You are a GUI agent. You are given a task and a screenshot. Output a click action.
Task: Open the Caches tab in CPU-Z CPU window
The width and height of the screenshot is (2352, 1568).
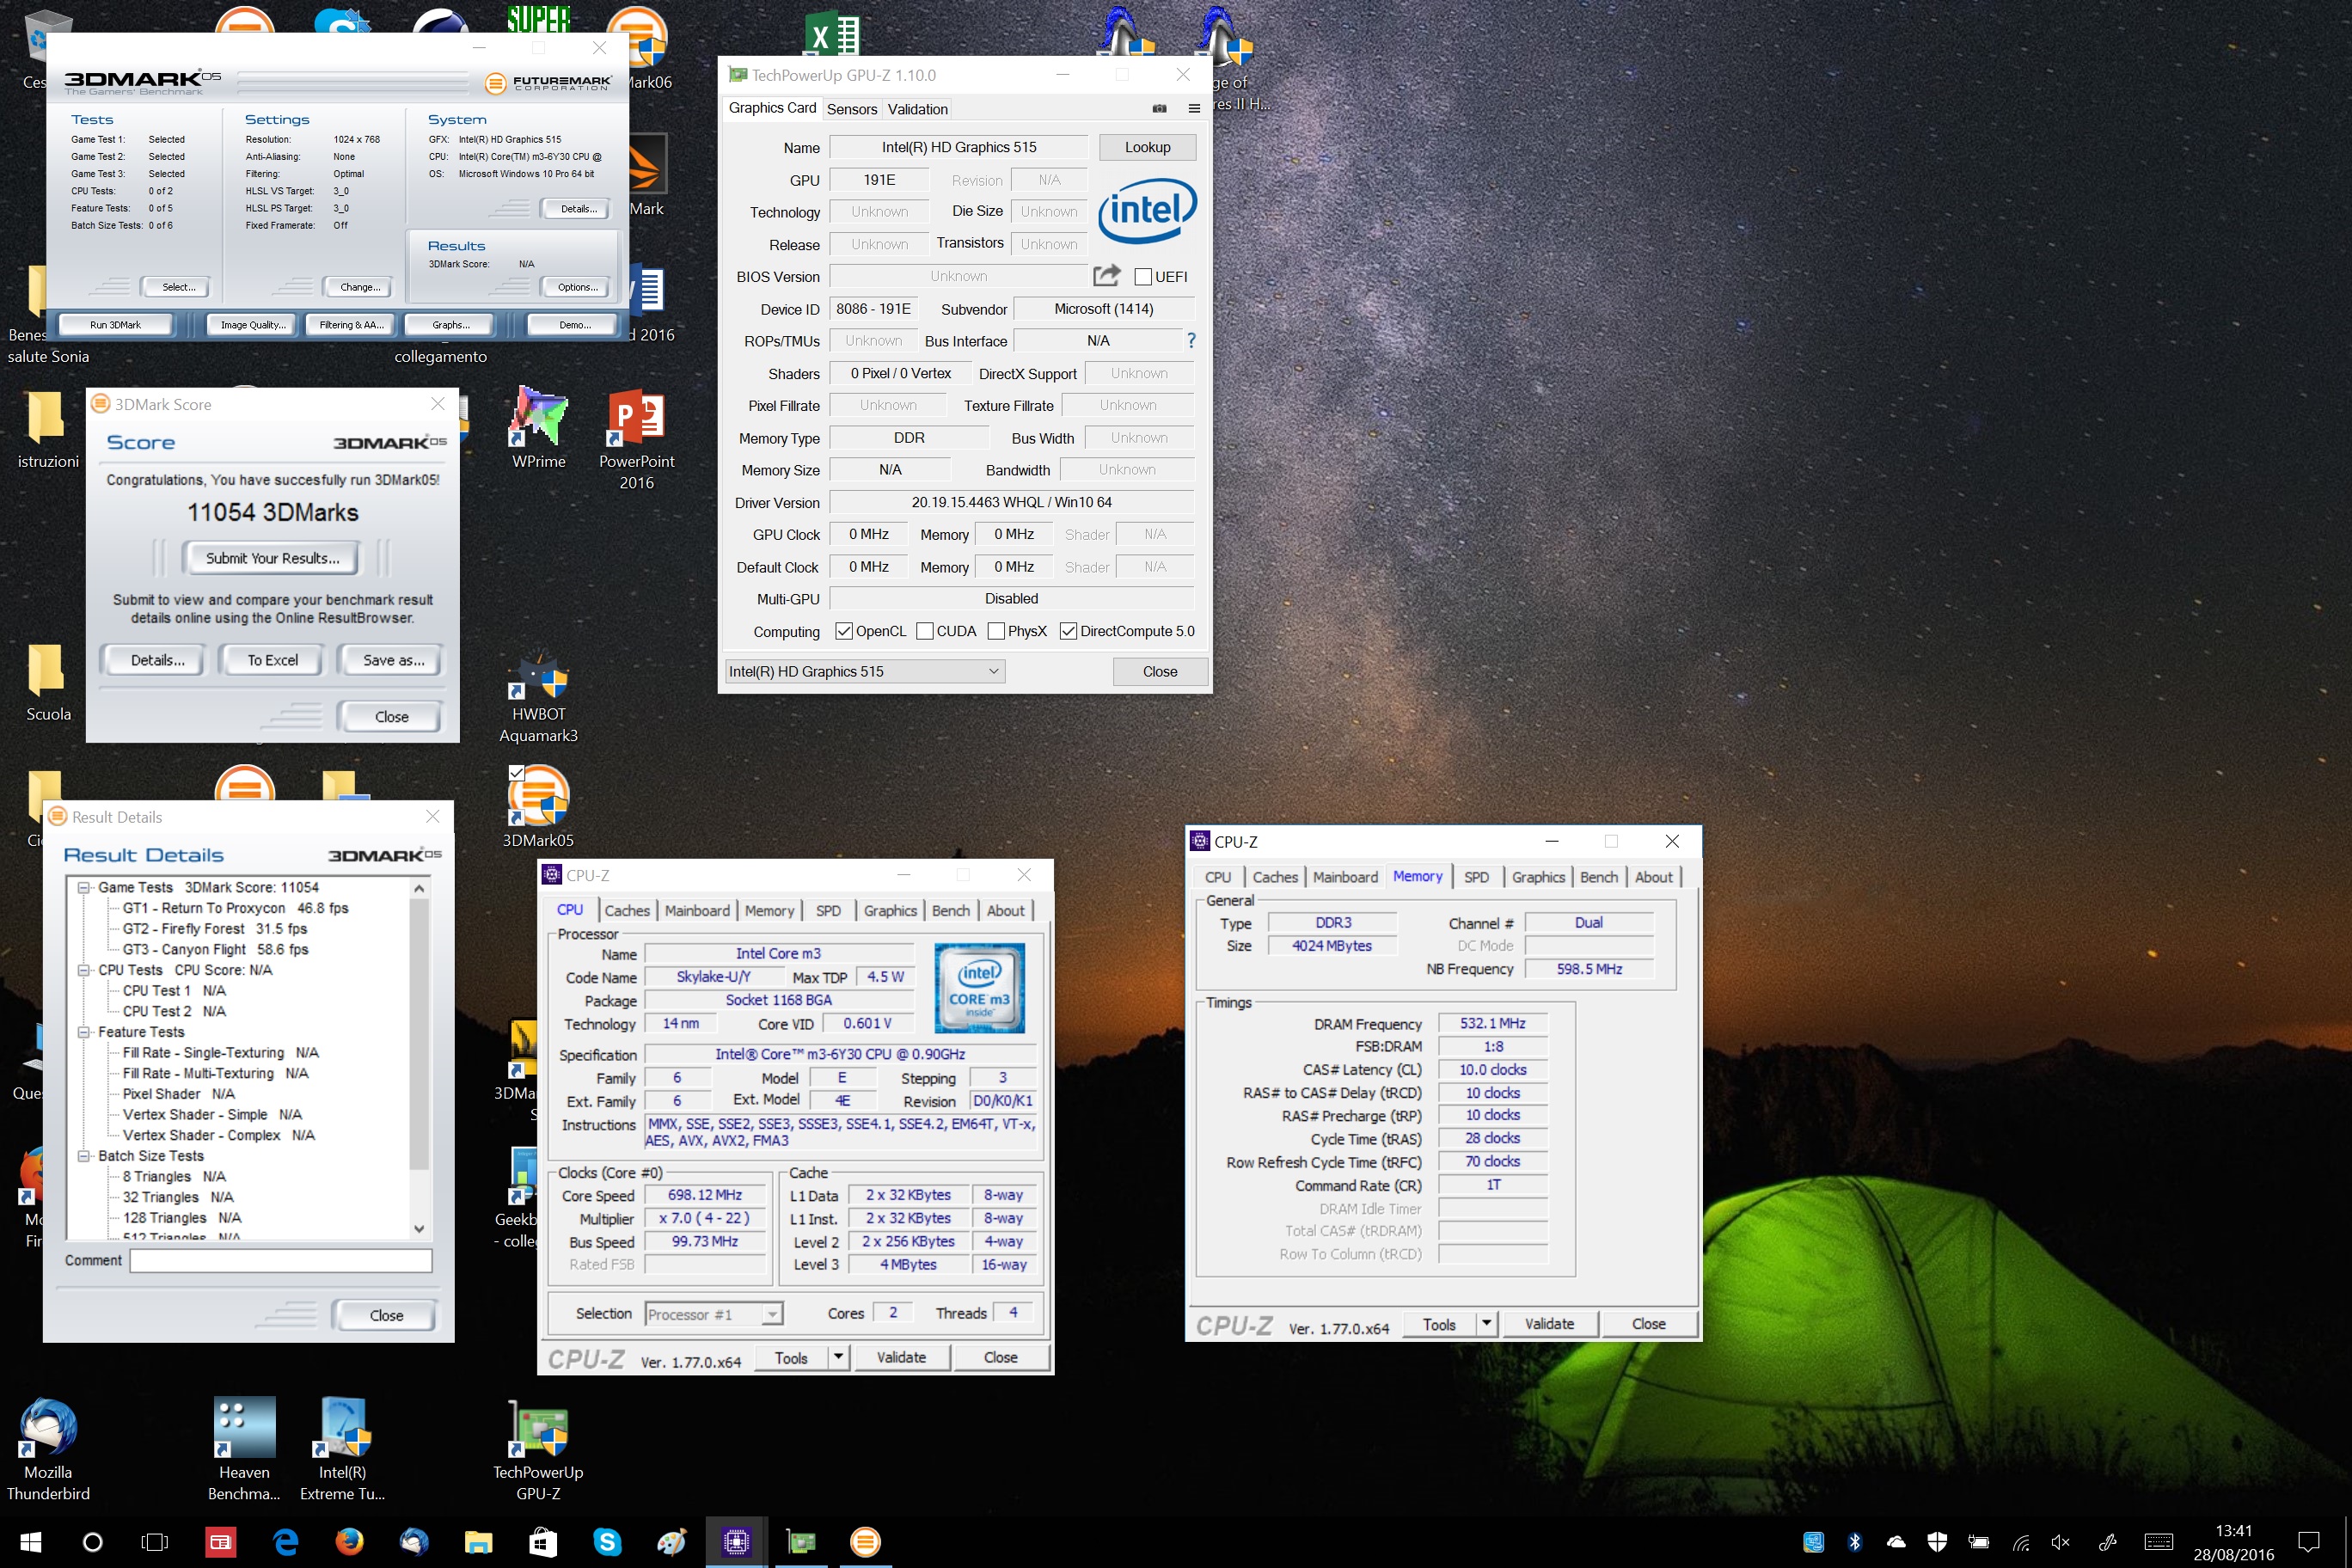pyautogui.click(x=627, y=910)
